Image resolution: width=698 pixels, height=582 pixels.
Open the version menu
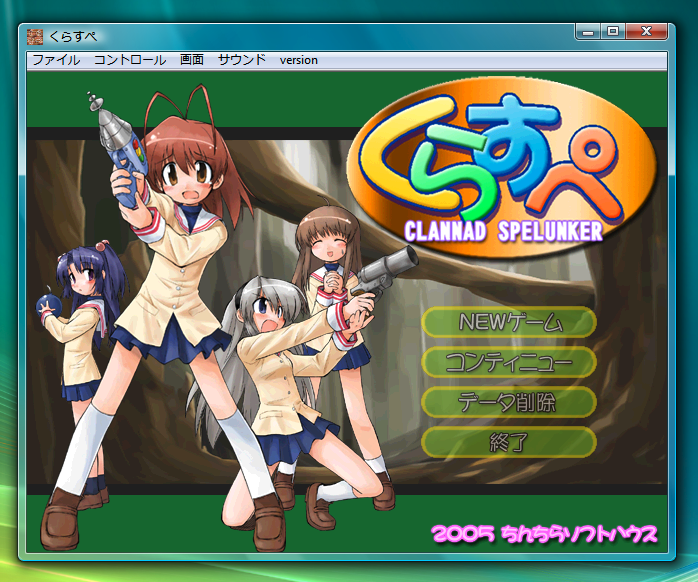coord(298,60)
